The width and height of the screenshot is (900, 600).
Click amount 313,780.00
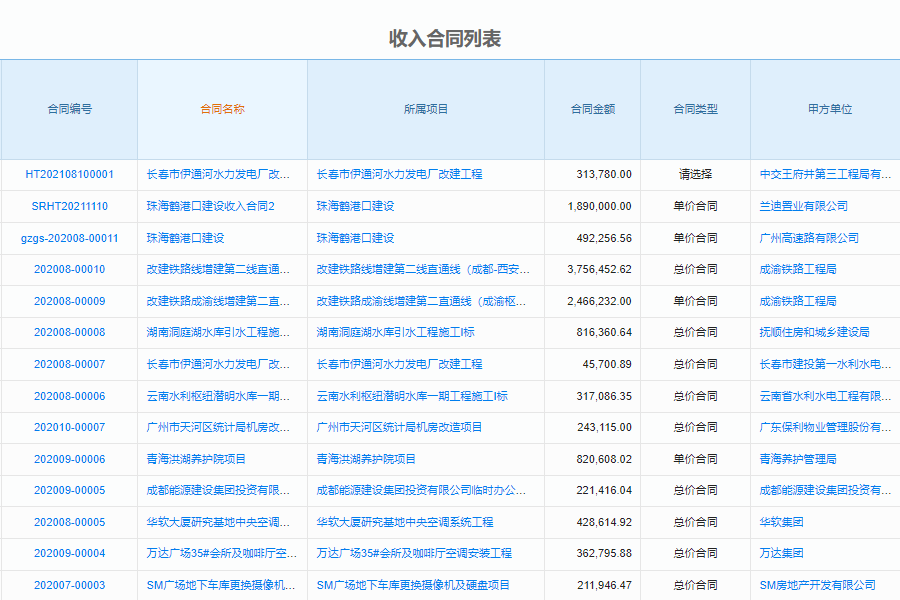604,175
